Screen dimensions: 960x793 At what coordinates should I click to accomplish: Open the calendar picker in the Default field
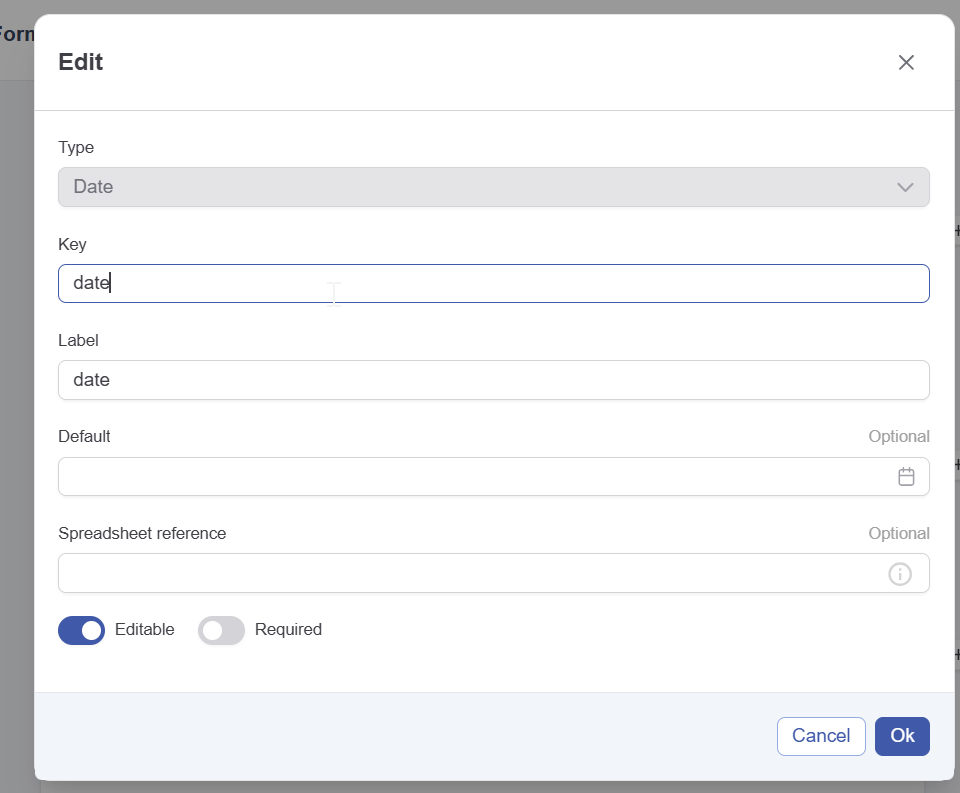coord(906,477)
